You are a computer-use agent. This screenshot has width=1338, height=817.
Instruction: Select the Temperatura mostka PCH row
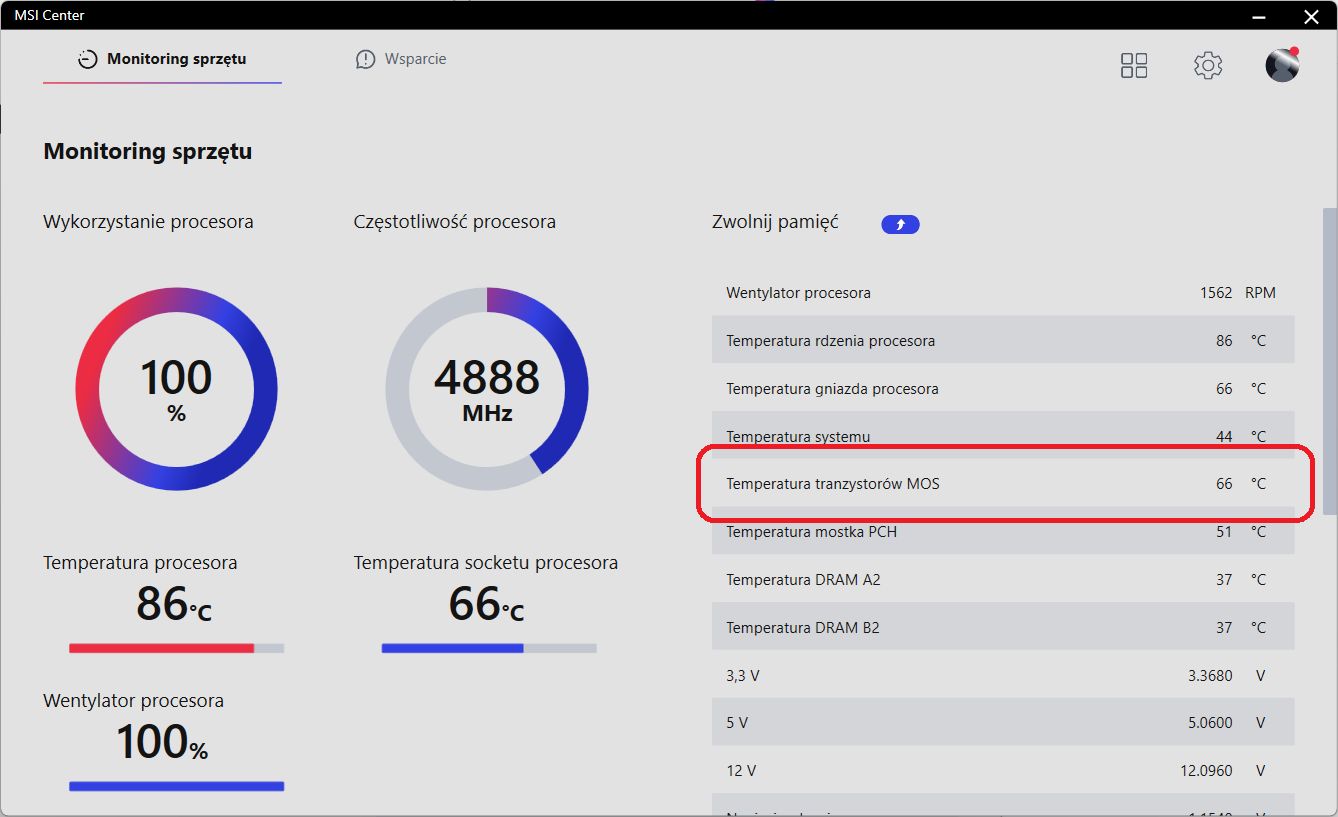pos(1003,532)
